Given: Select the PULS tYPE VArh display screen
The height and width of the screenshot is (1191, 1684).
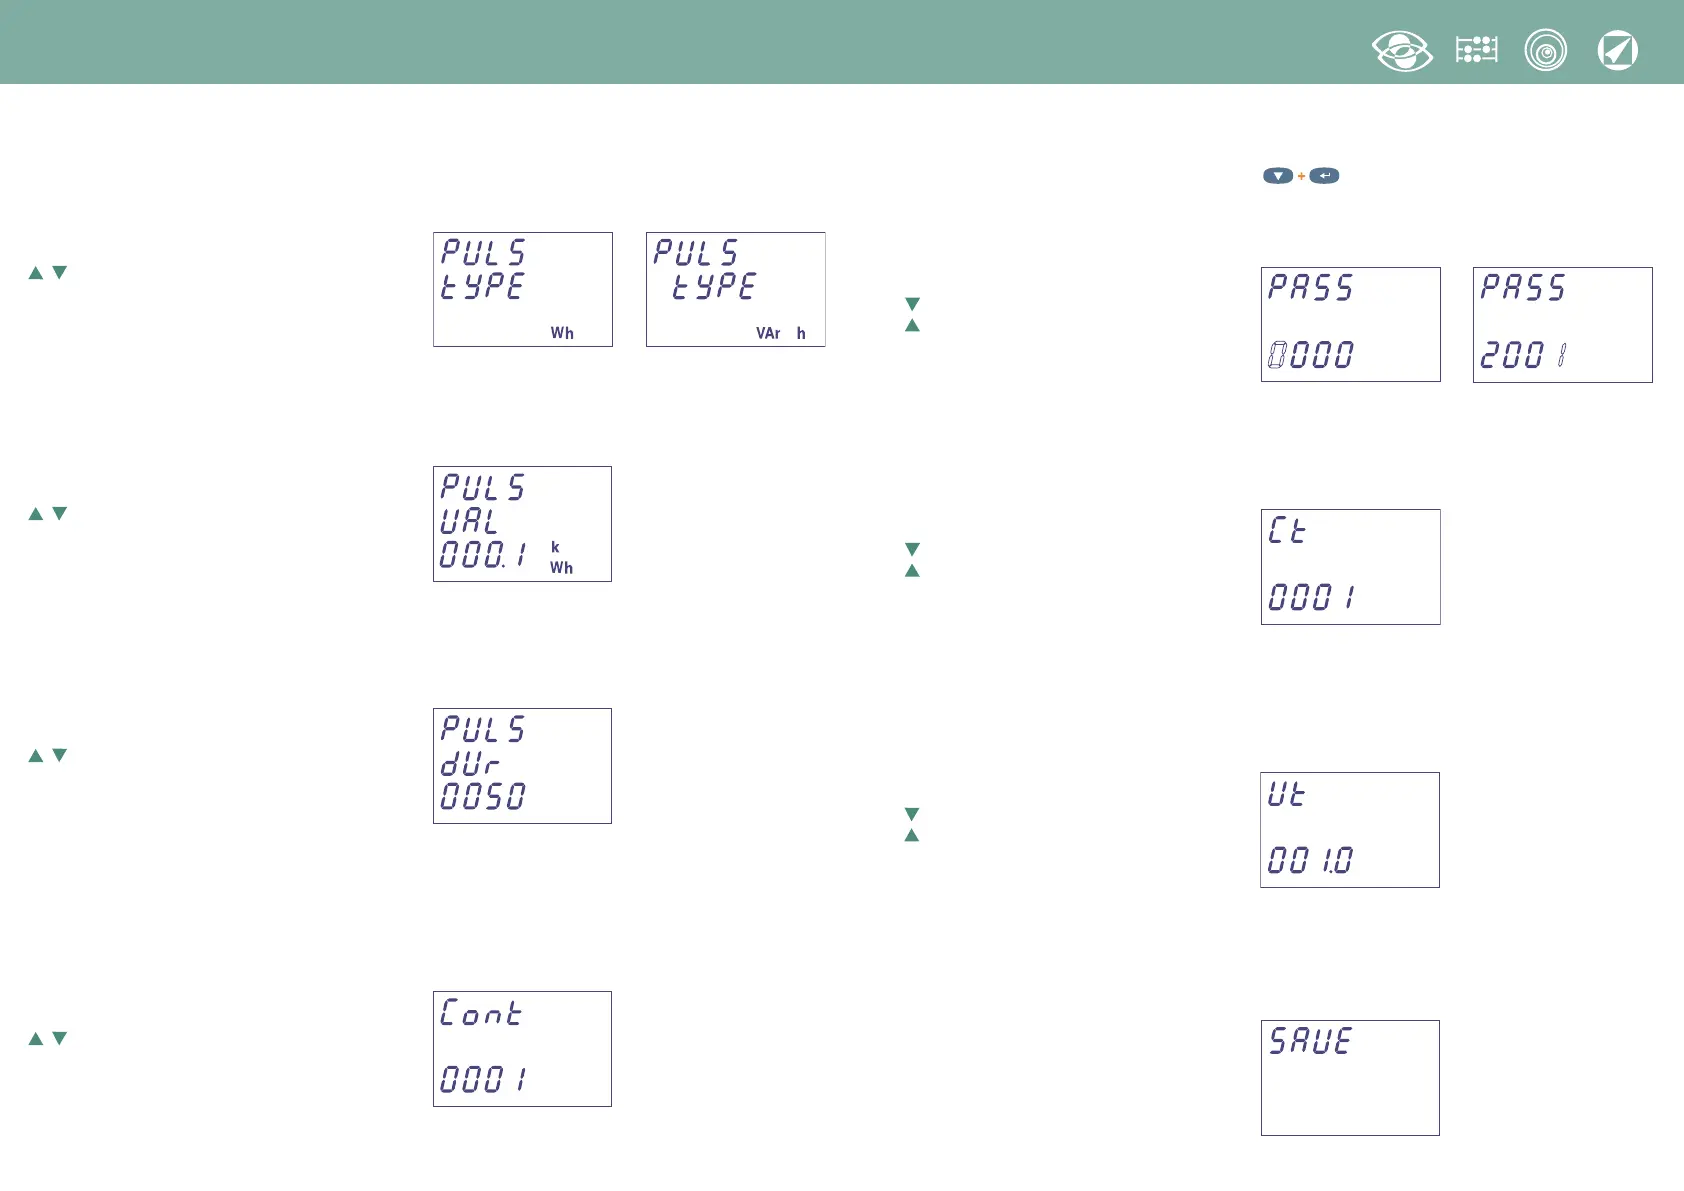Looking at the screenshot, I should pyautogui.click(x=735, y=290).
